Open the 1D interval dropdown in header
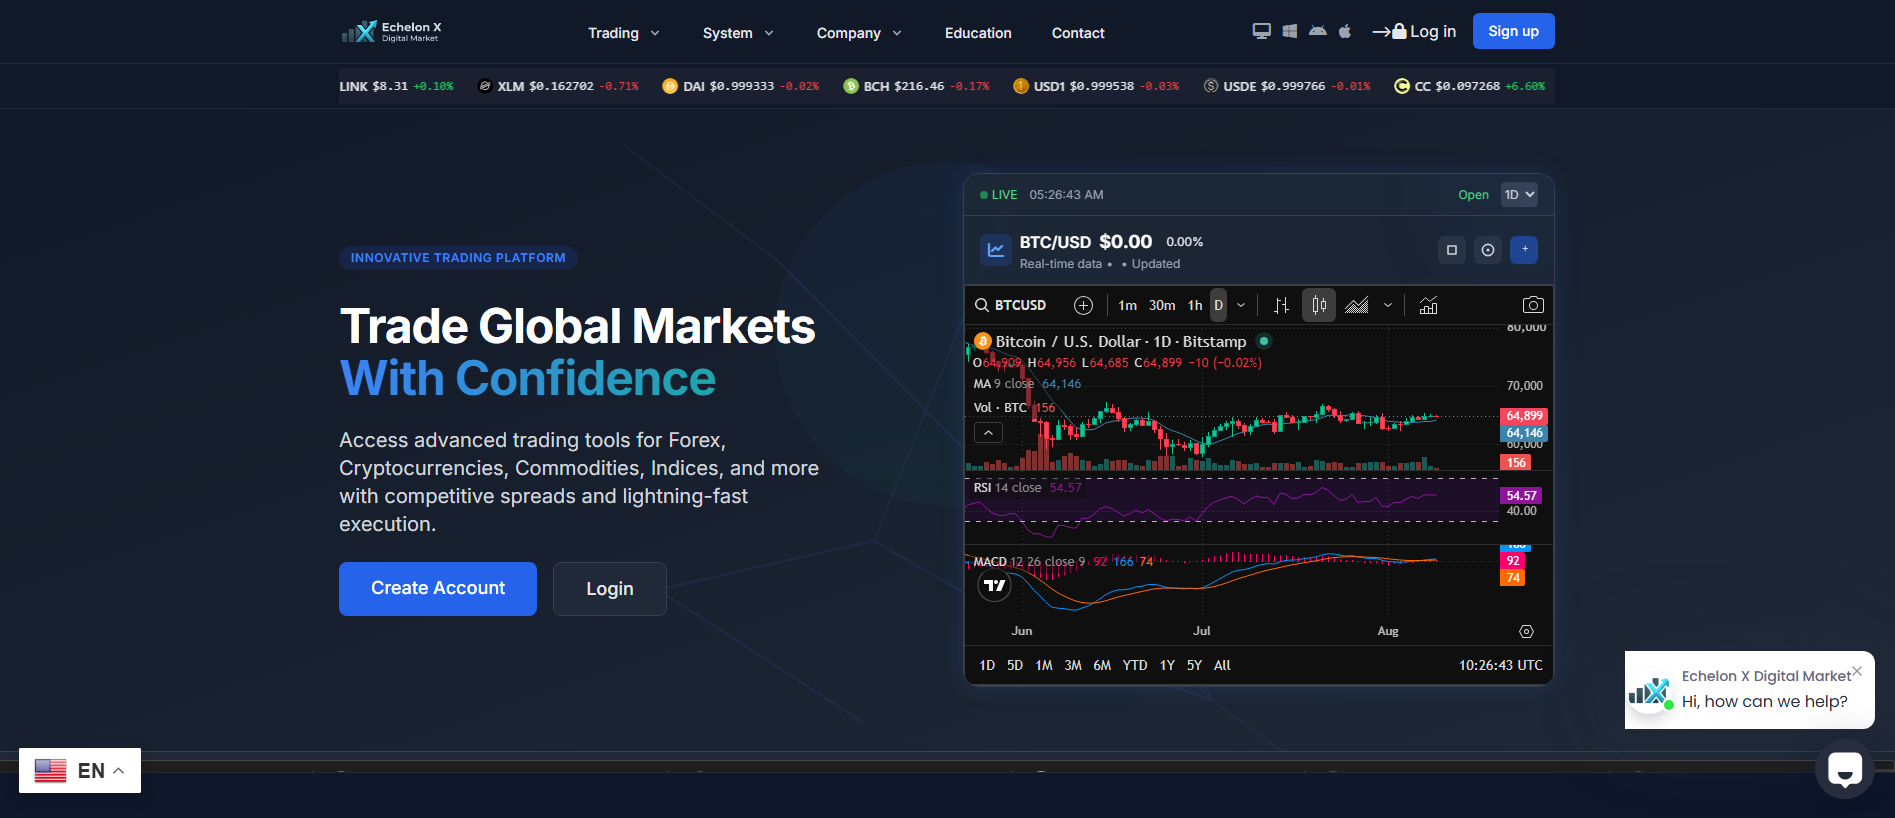The image size is (1895, 818). pyautogui.click(x=1519, y=195)
